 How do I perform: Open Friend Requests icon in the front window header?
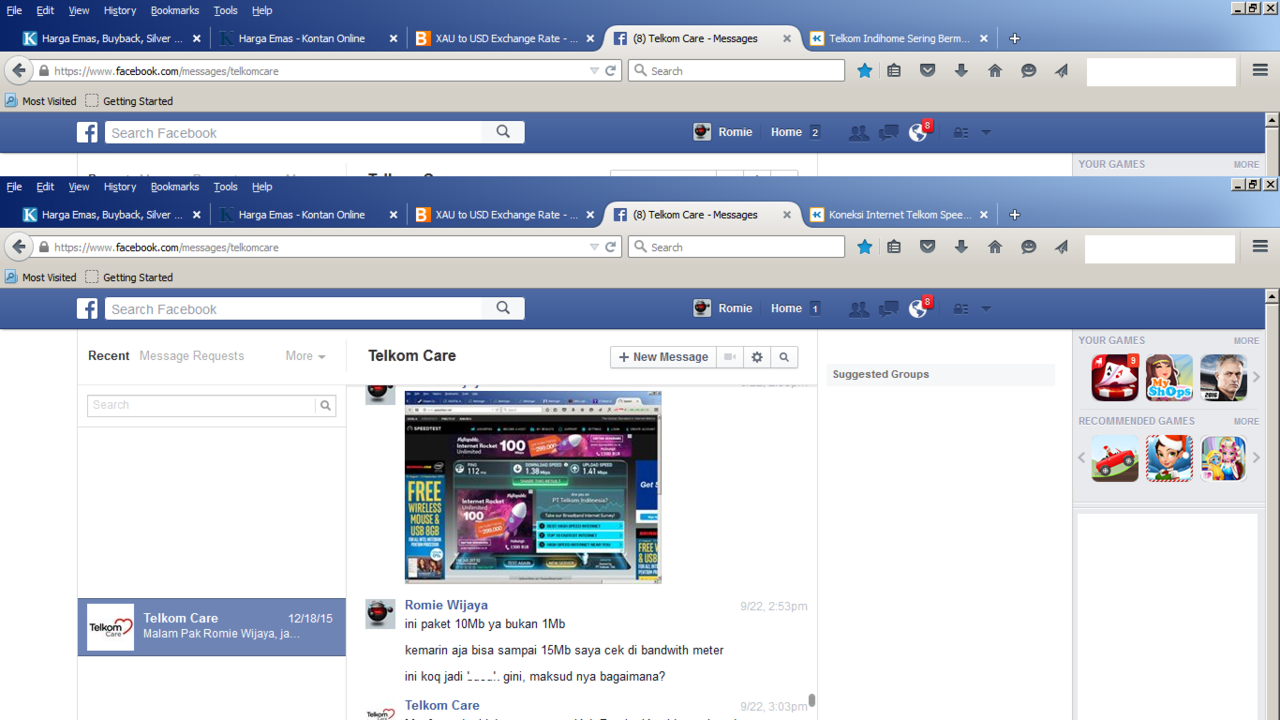click(858, 309)
